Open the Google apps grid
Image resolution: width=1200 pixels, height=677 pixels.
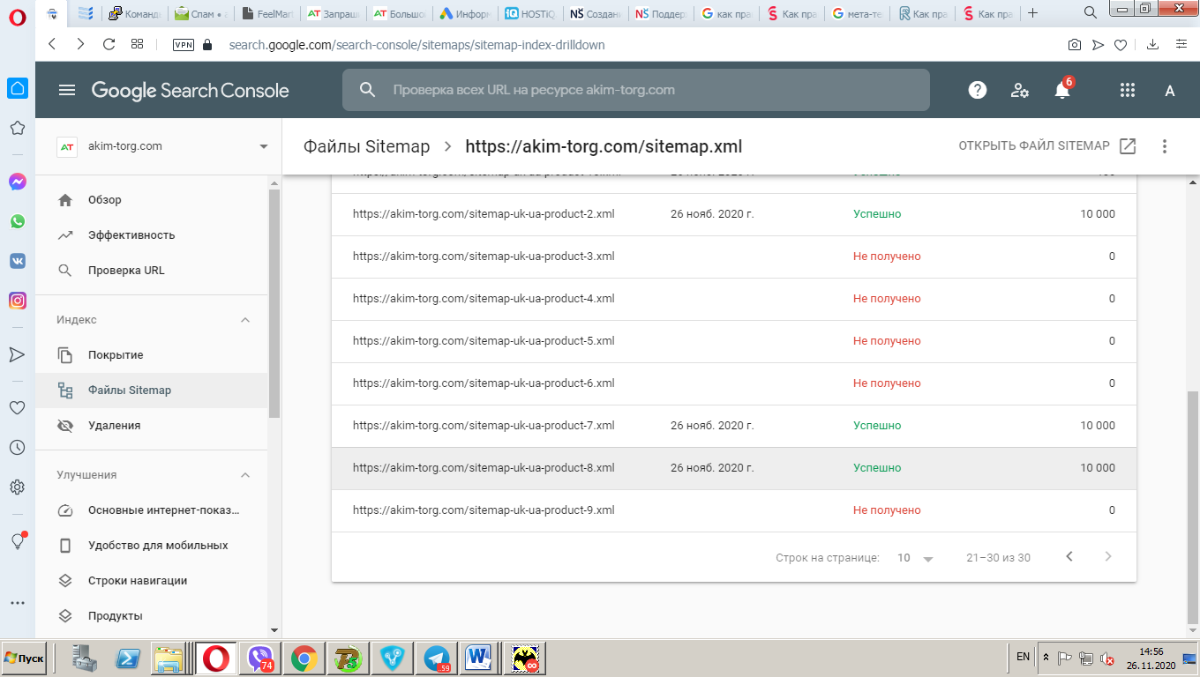pyautogui.click(x=1128, y=90)
